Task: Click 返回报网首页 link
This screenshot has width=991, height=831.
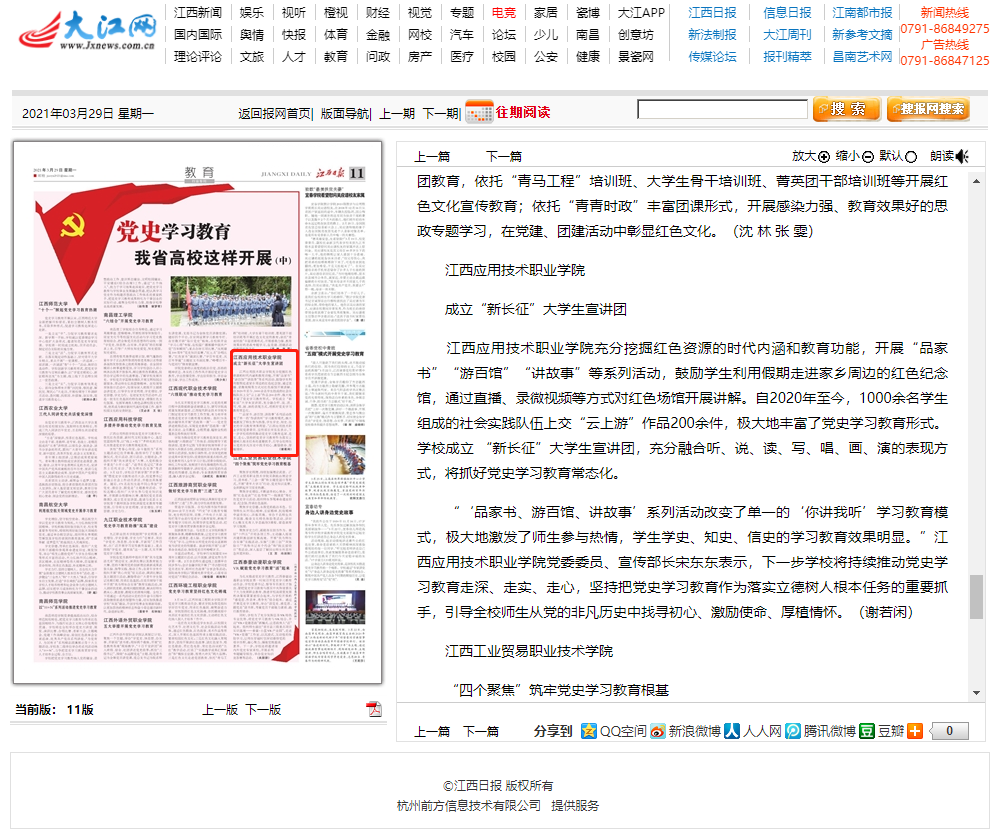Action: tap(274, 114)
